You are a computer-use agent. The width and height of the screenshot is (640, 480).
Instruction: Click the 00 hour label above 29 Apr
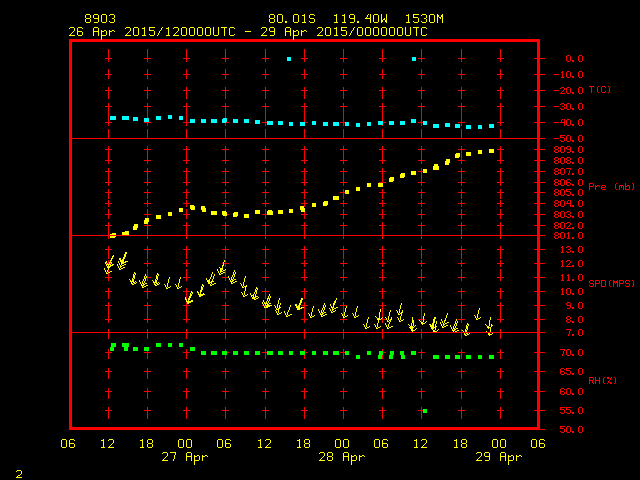pyautogui.click(x=499, y=444)
